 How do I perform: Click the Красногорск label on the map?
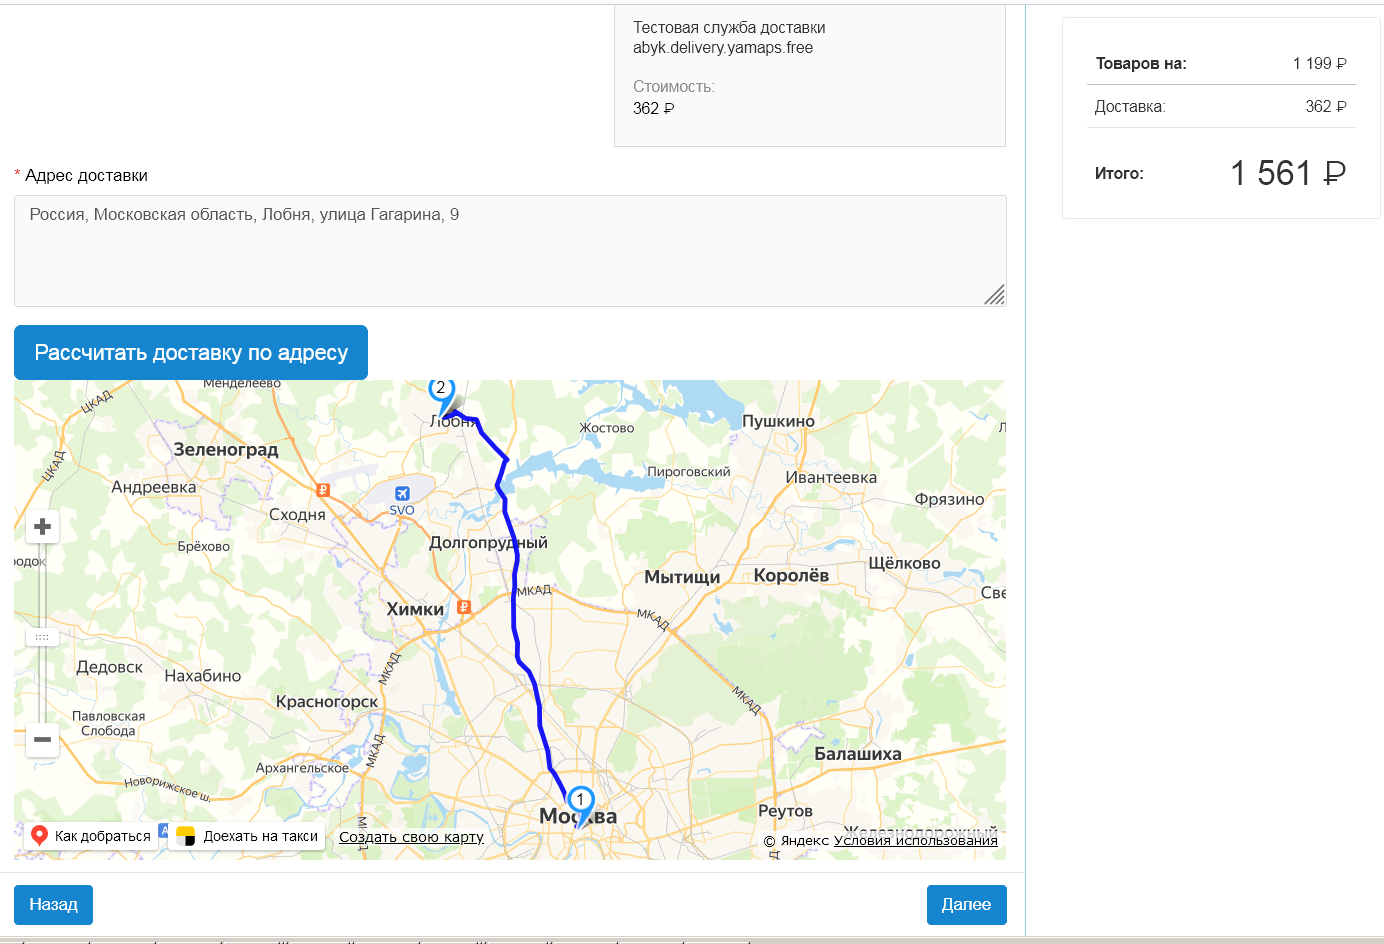pos(327,702)
